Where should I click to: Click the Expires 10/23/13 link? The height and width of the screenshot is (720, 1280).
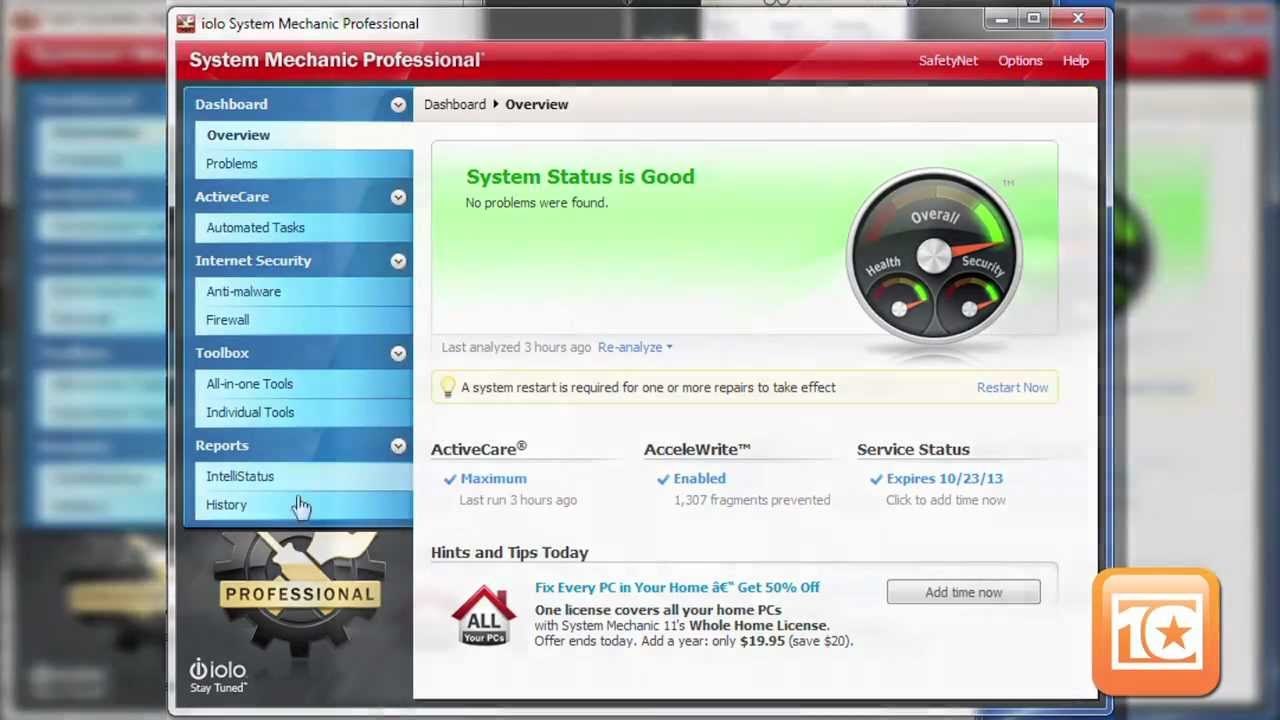coord(944,479)
